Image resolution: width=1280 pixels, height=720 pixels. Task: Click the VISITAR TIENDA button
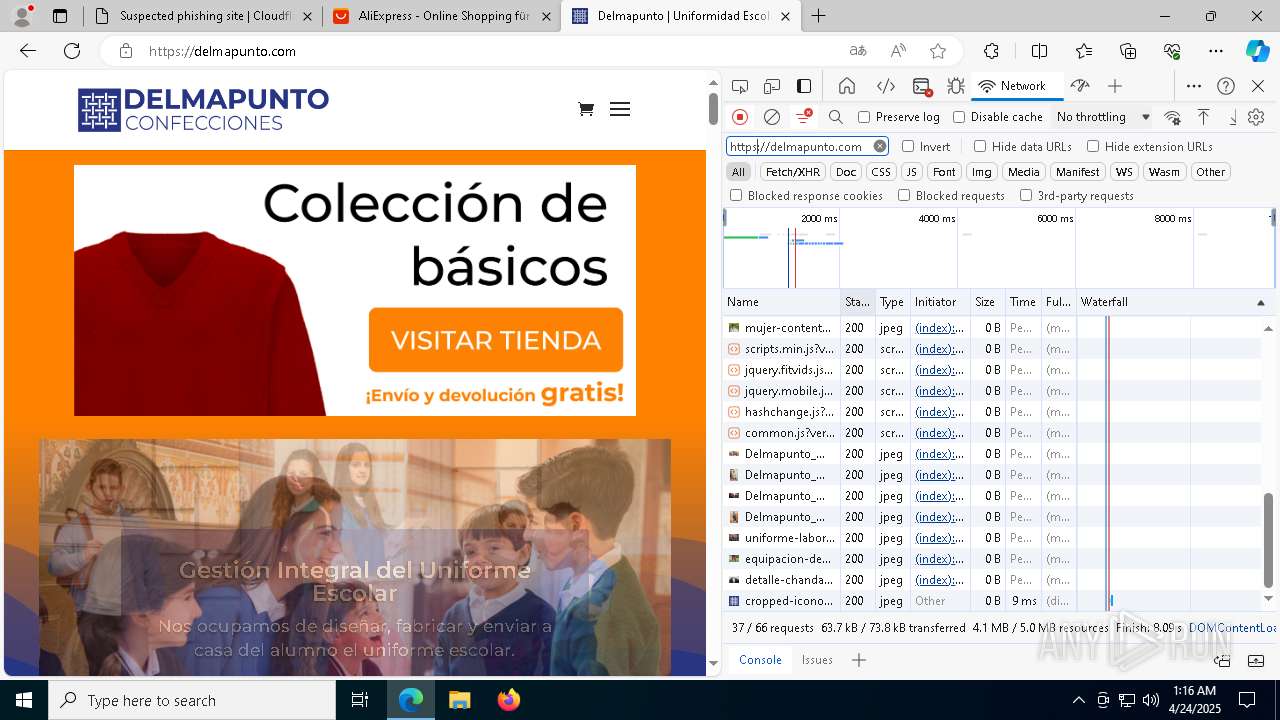496,340
